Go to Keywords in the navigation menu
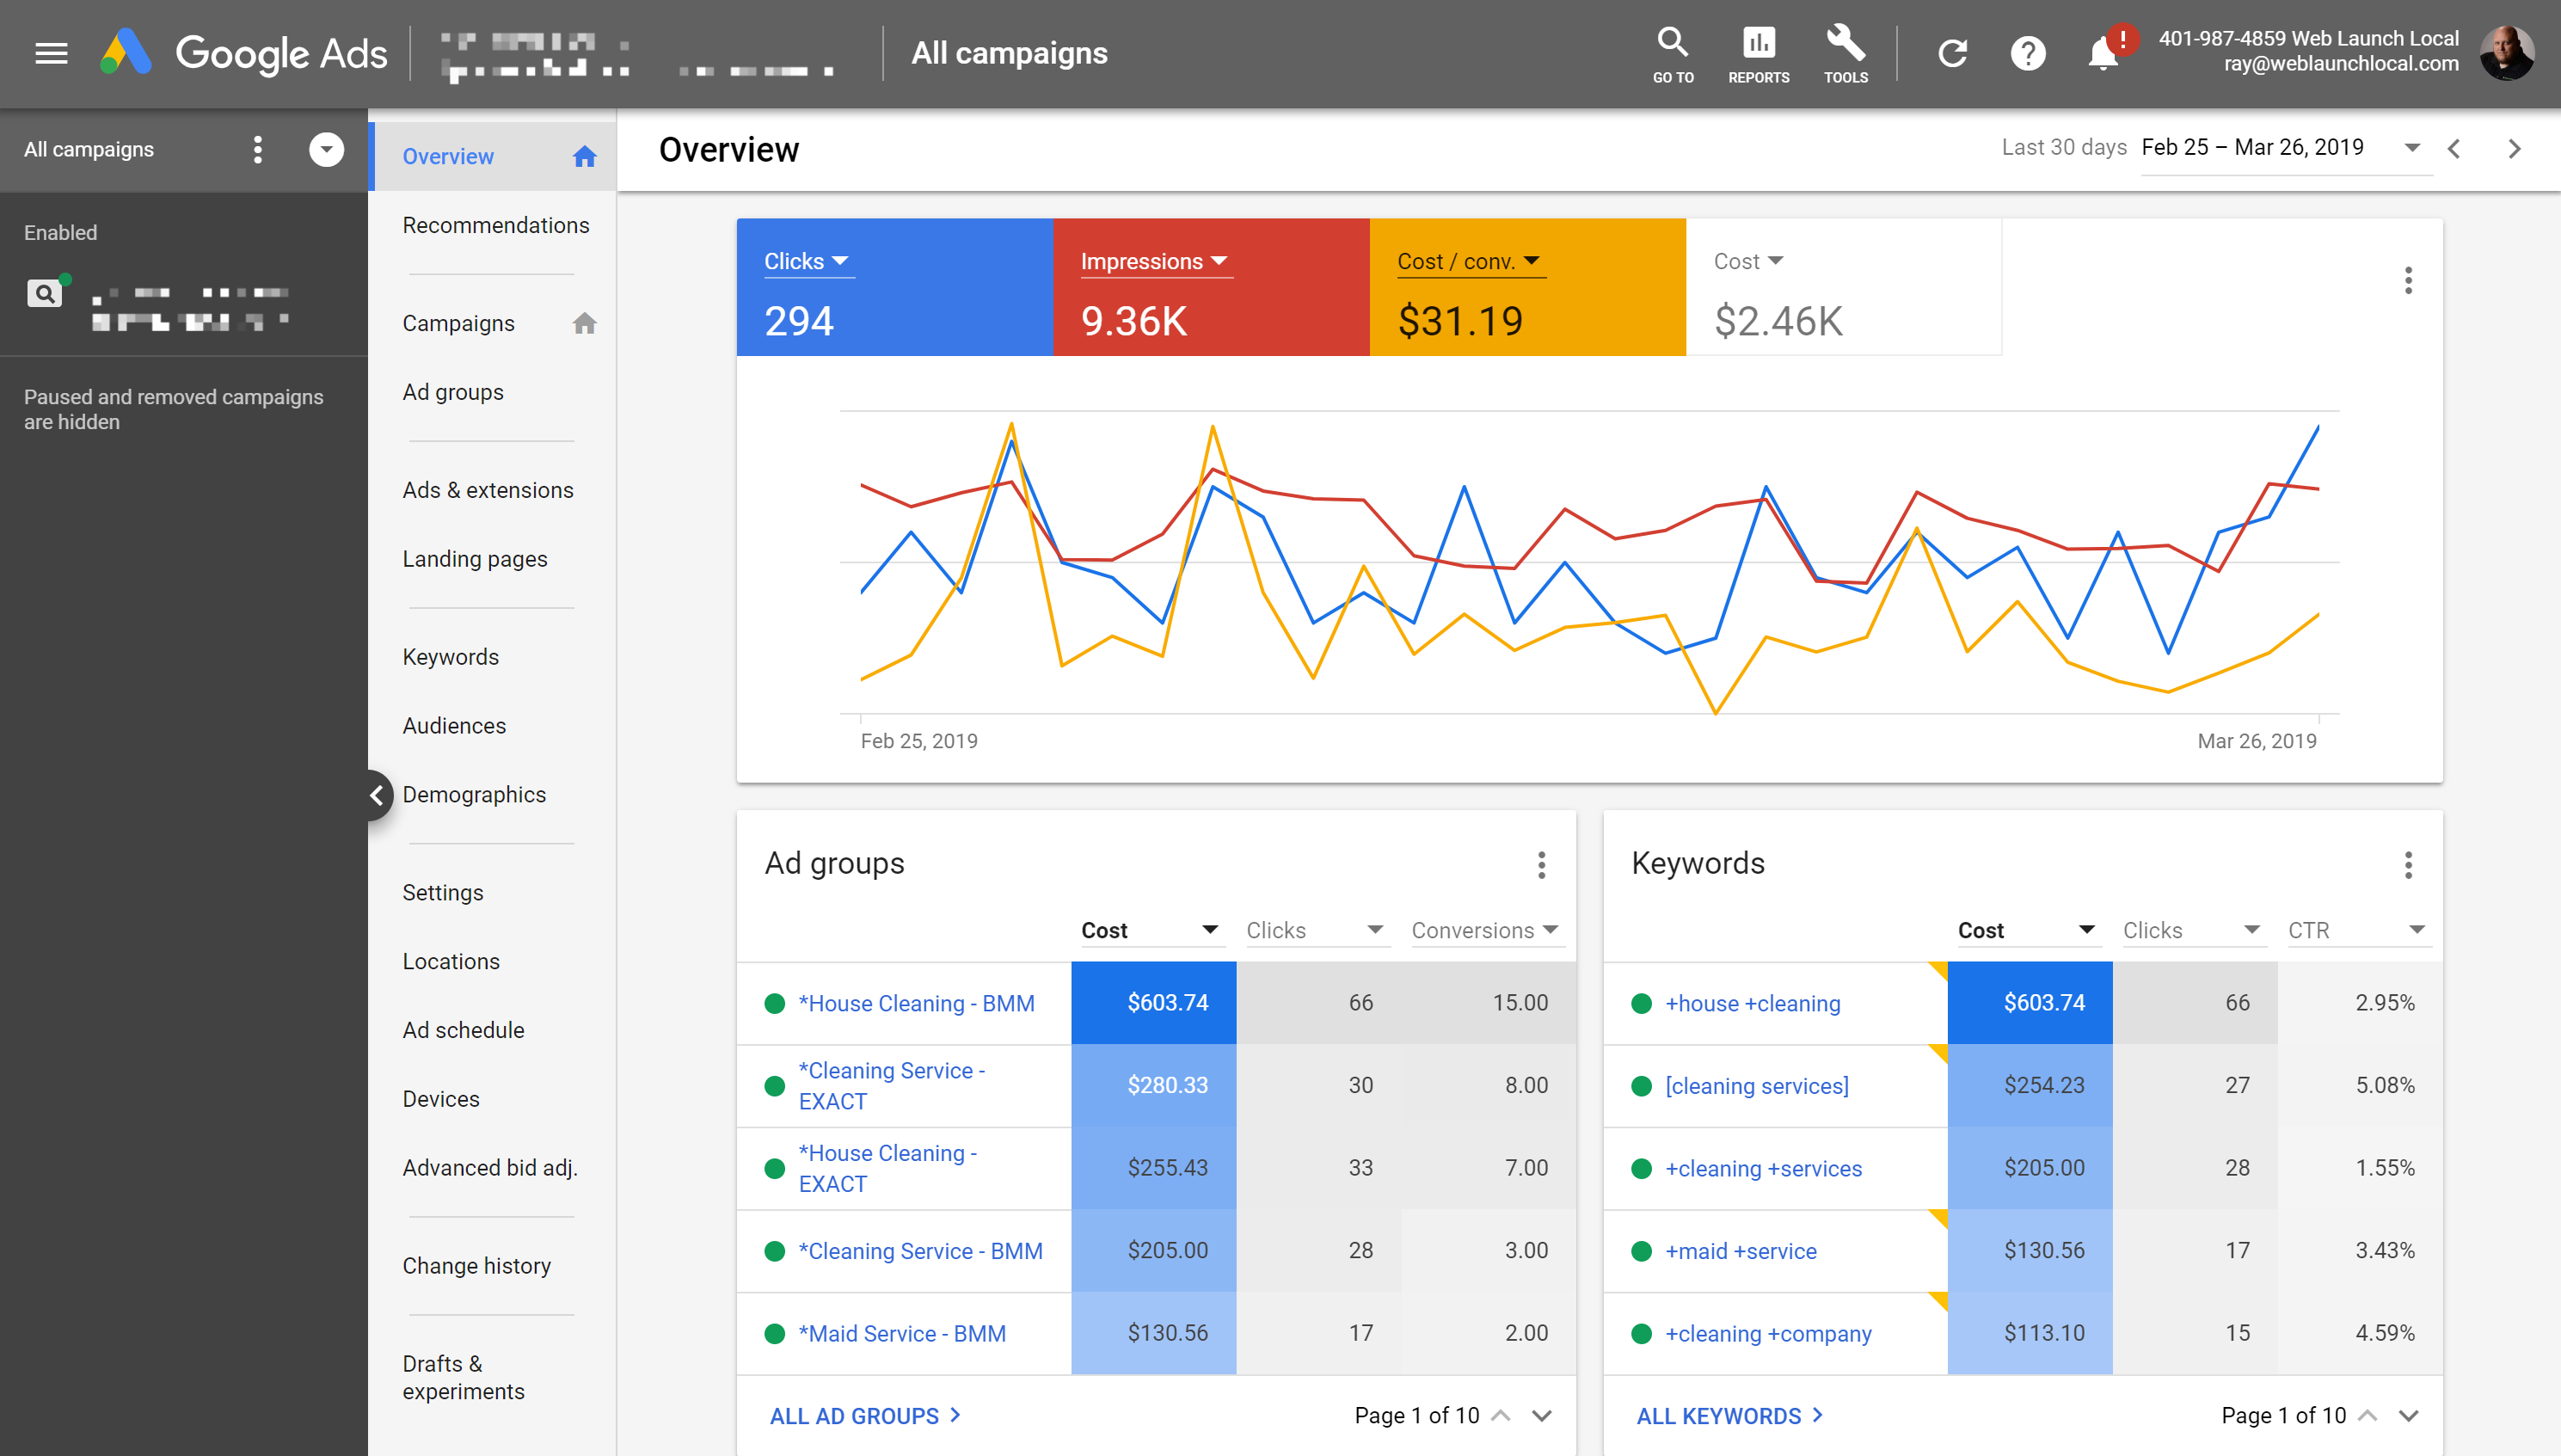Screen dimensions: 2561x1456 coord(450,657)
